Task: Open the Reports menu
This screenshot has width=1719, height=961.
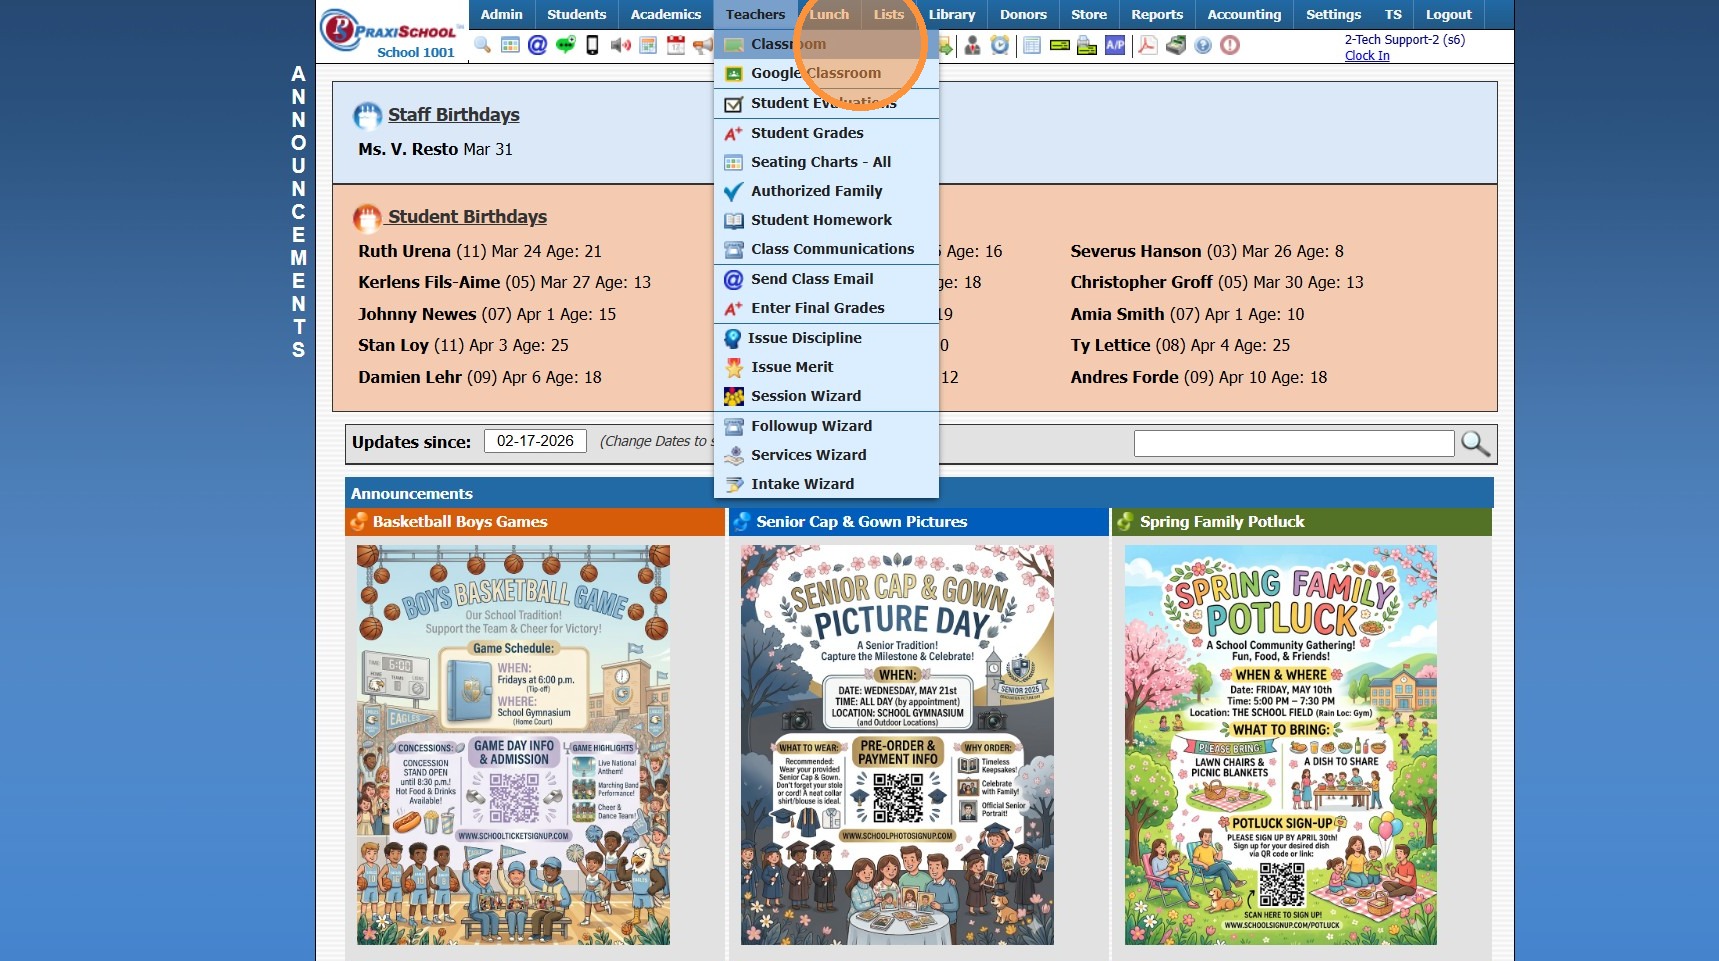Action: [x=1157, y=14]
